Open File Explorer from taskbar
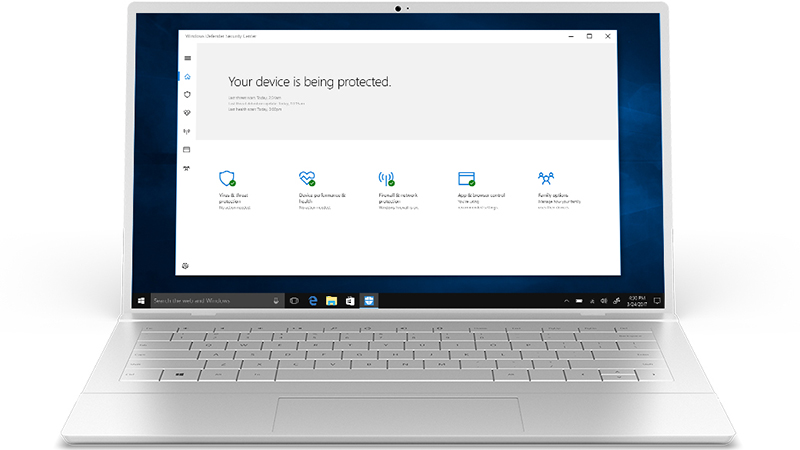Viewport: 800px width, 450px height. pos(331,300)
